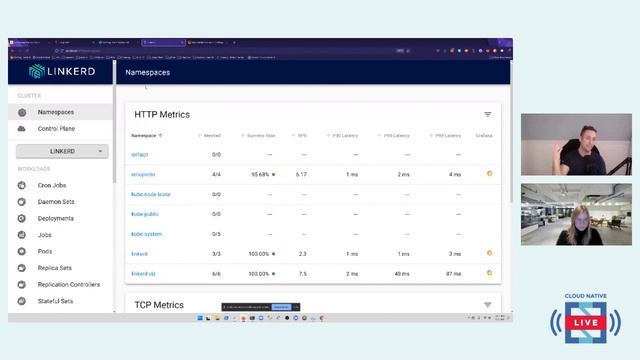Click the Windows Start button on taskbar
Image resolution: width=640 pixels, height=360 pixels.
[x=200, y=318]
